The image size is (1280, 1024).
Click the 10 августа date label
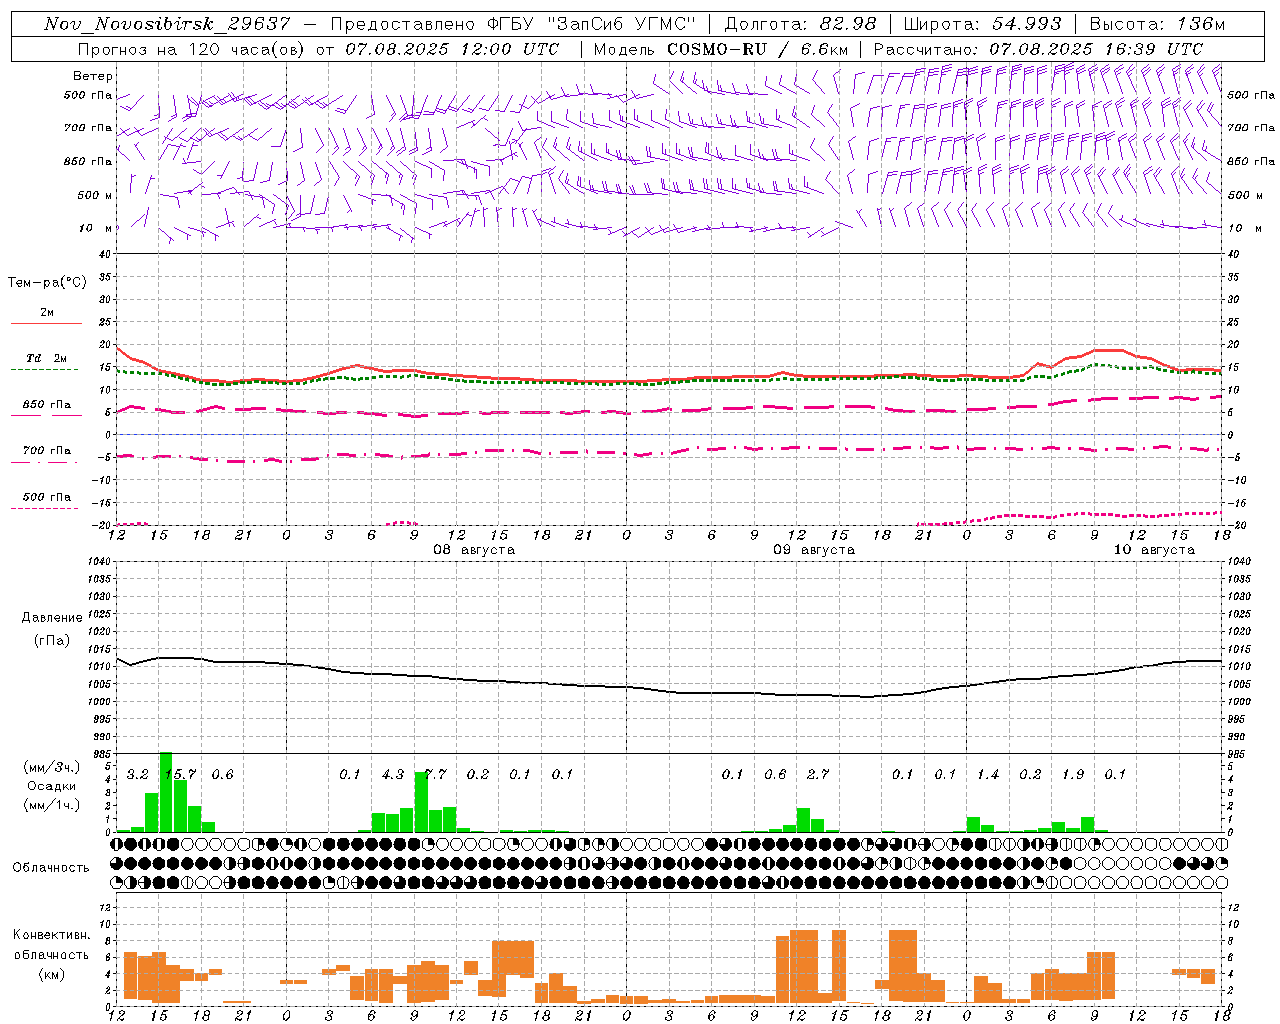(x=1154, y=550)
